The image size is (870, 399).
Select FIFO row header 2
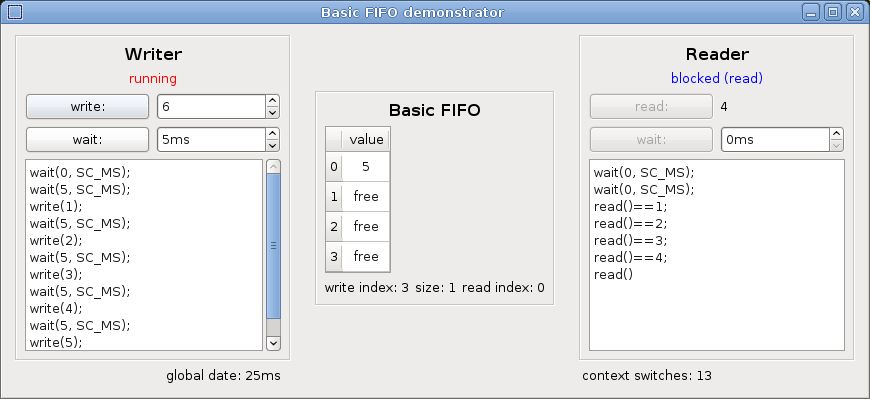[333, 226]
